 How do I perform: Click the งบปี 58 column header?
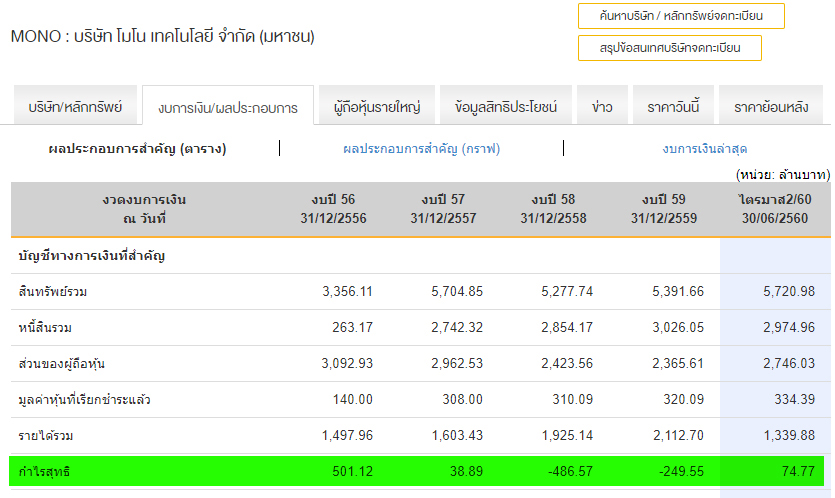point(553,209)
